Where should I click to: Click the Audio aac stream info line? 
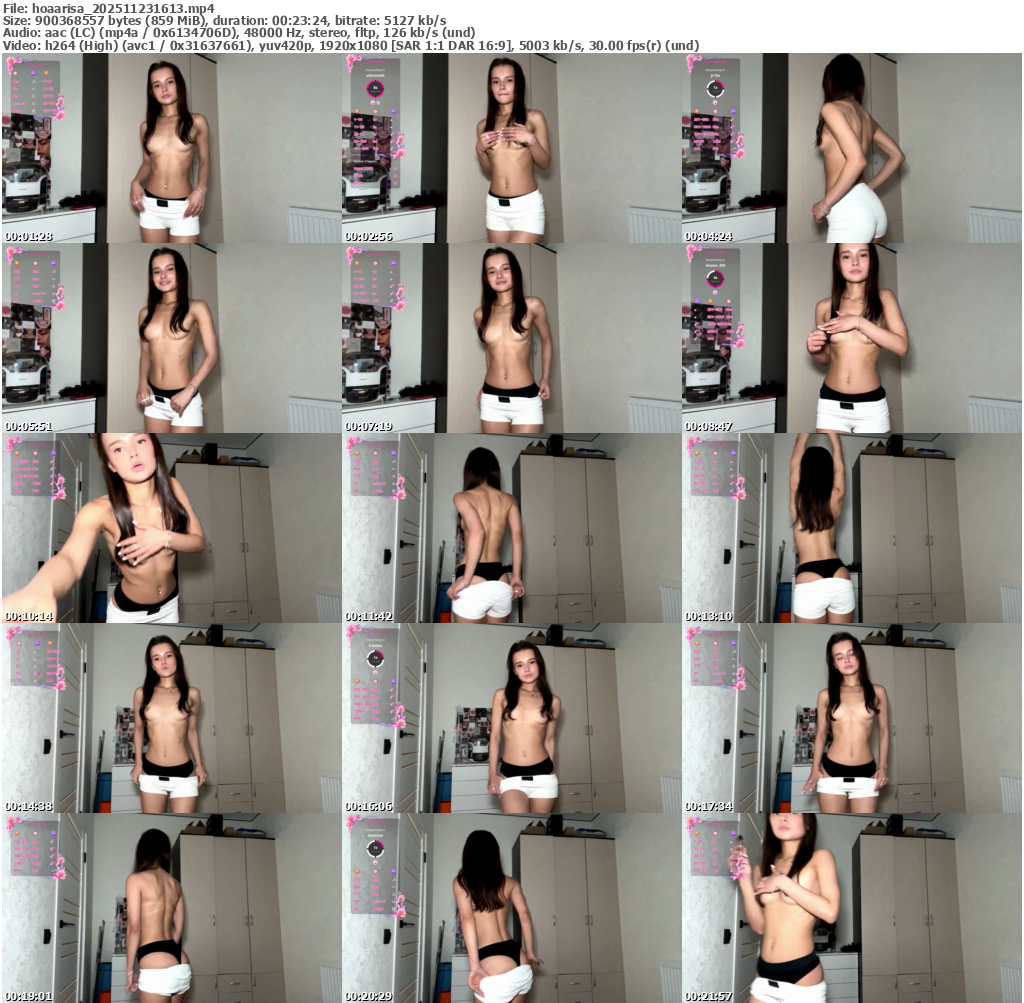tap(239, 33)
